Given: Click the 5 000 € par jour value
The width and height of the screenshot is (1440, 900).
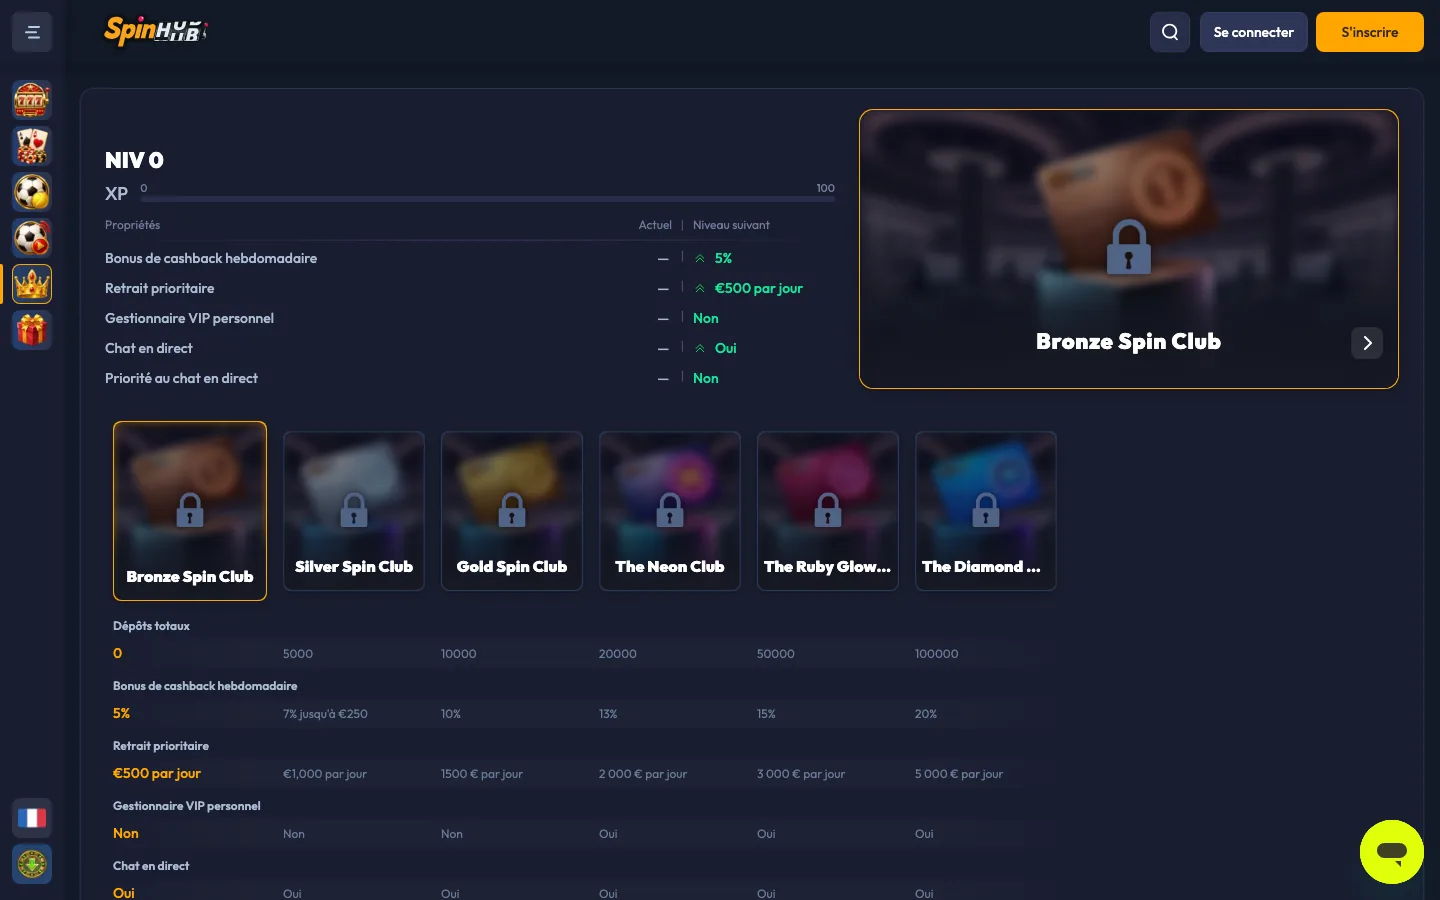Looking at the screenshot, I should point(959,774).
